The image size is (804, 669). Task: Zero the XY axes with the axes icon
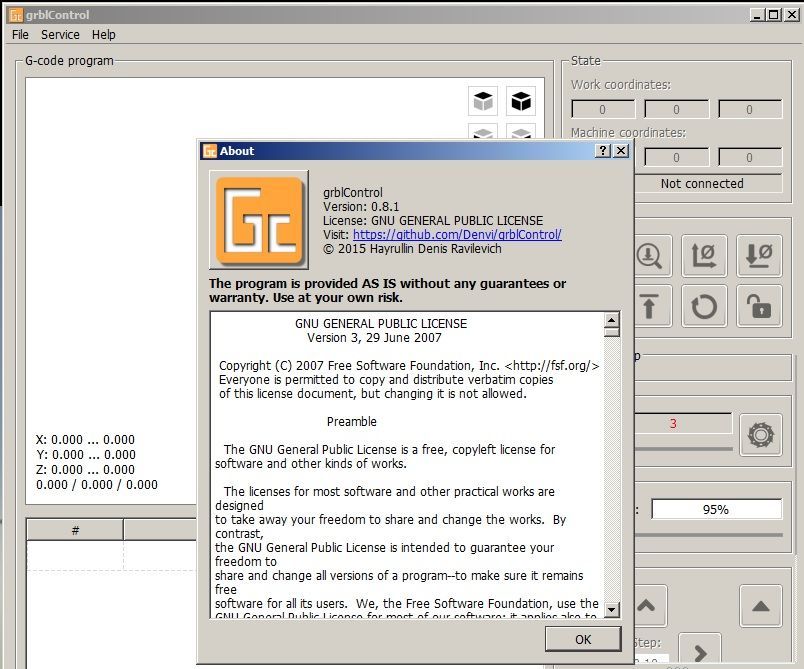pyautogui.click(x=704, y=255)
